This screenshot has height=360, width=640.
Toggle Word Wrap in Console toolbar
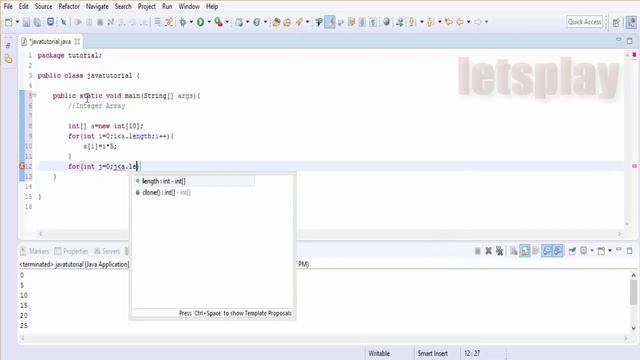coord(536,251)
